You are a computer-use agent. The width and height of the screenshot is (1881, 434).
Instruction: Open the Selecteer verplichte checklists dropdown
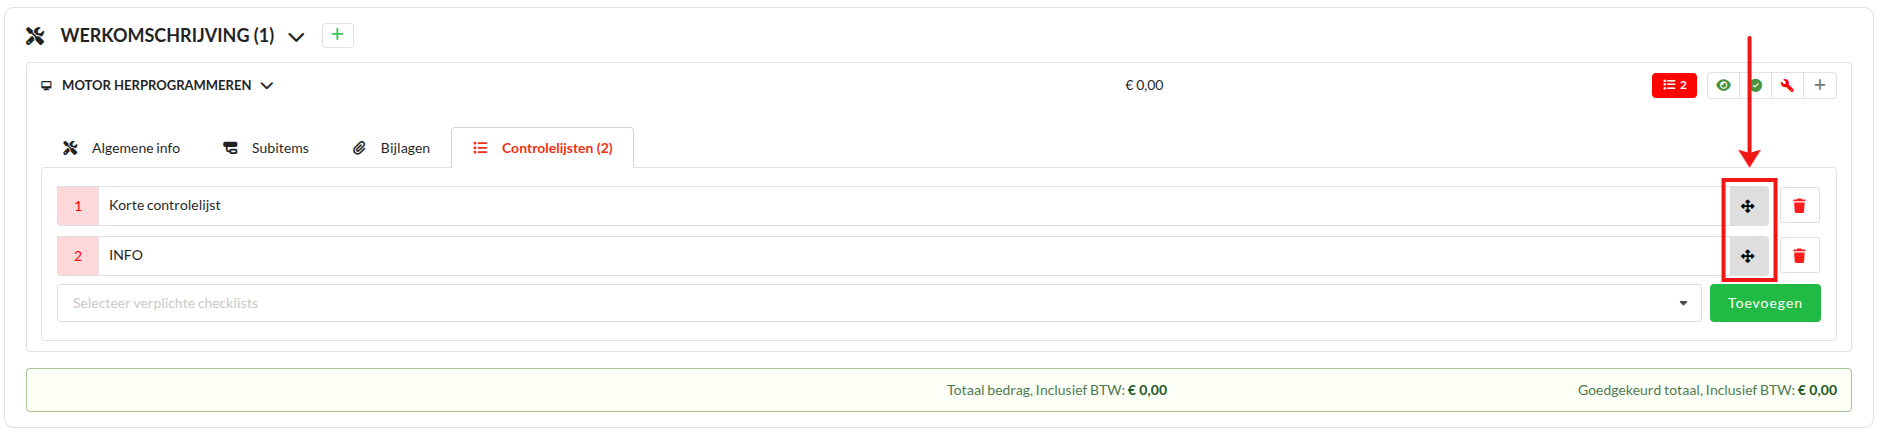click(x=878, y=303)
